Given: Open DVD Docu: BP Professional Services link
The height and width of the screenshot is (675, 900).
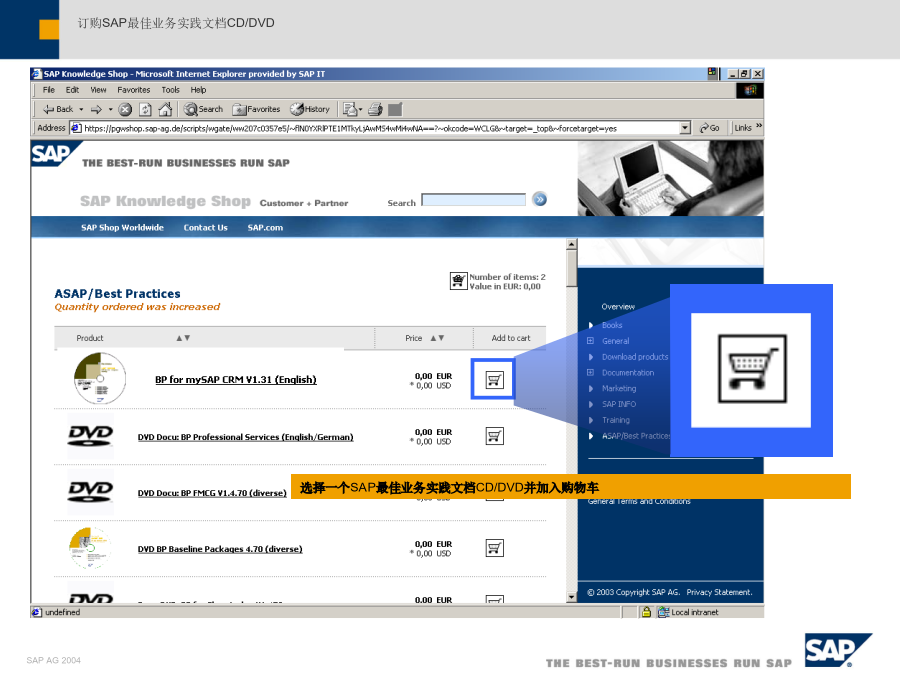Looking at the screenshot, I should pos(245,437).
